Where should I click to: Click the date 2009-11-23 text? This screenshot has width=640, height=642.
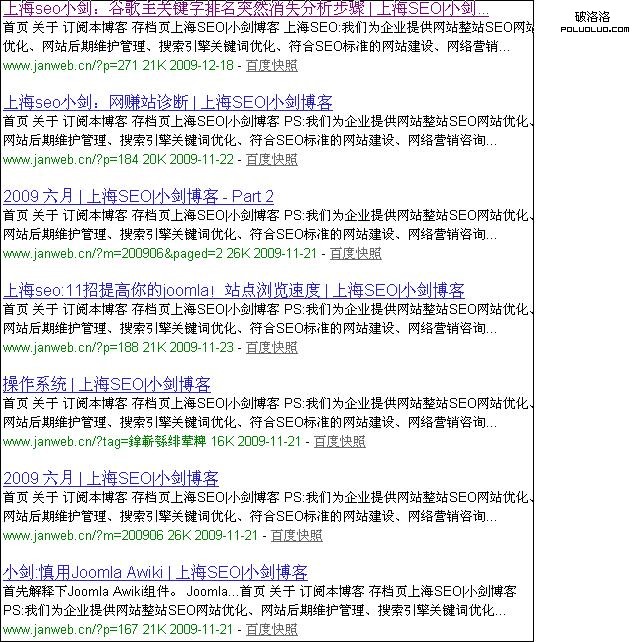201,348
